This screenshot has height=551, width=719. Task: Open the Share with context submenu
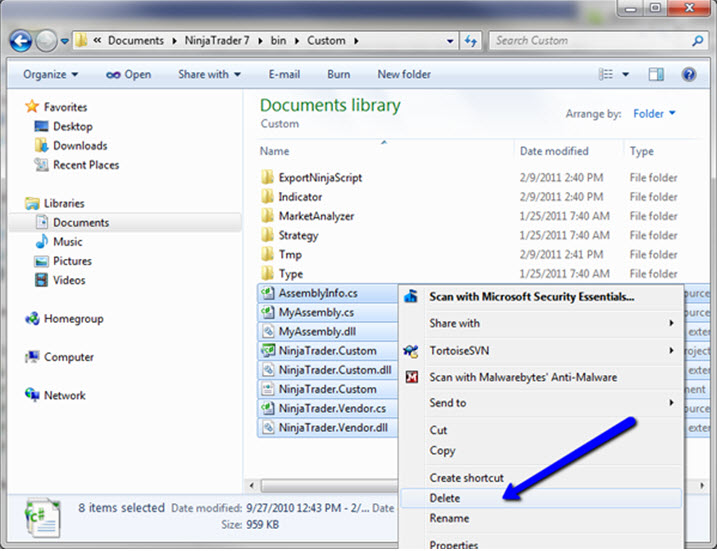click(x=541, y=324)
